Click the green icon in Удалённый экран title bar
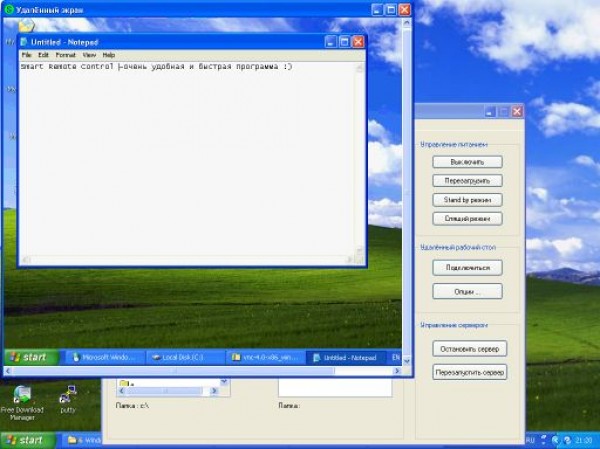 pos(9,9)
